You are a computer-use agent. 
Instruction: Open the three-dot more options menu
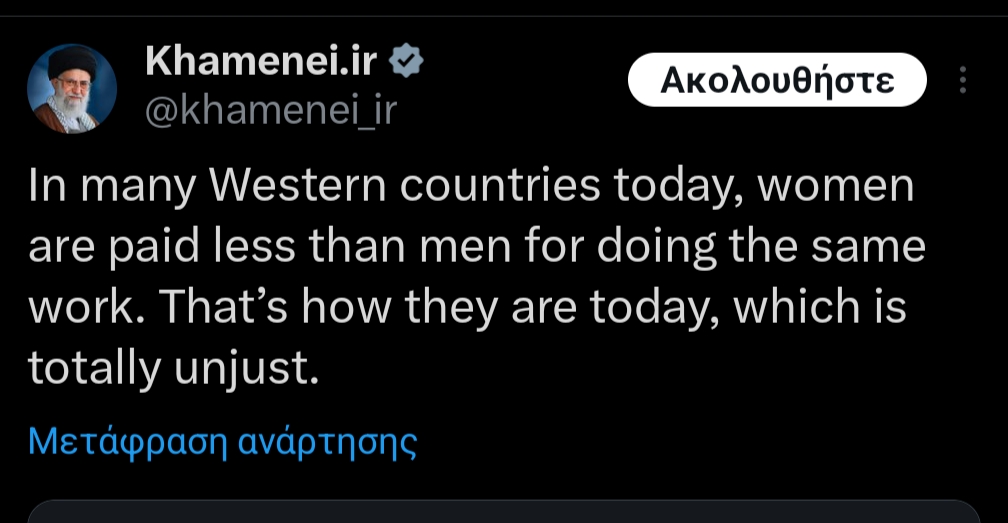point(963,80)
